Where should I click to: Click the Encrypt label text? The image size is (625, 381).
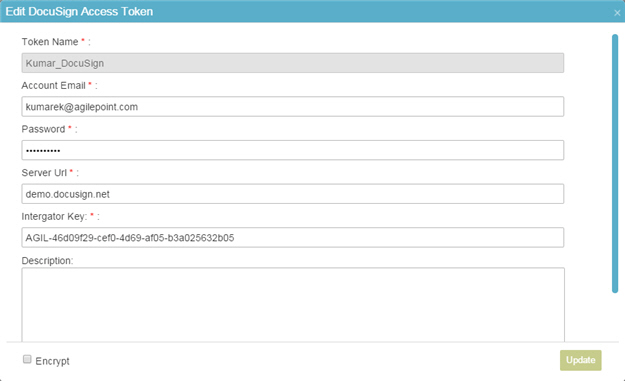tap(52, 361)
